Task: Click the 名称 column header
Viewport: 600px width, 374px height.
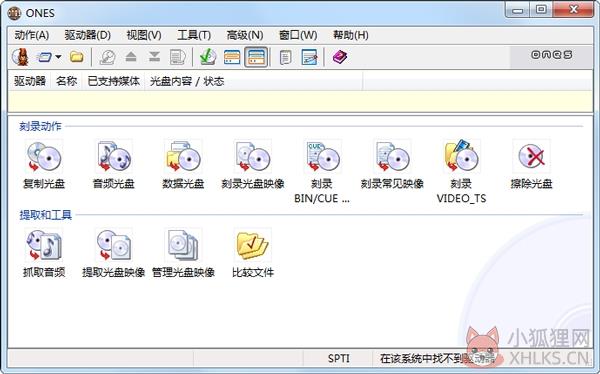Action: [x=66, y=81]
